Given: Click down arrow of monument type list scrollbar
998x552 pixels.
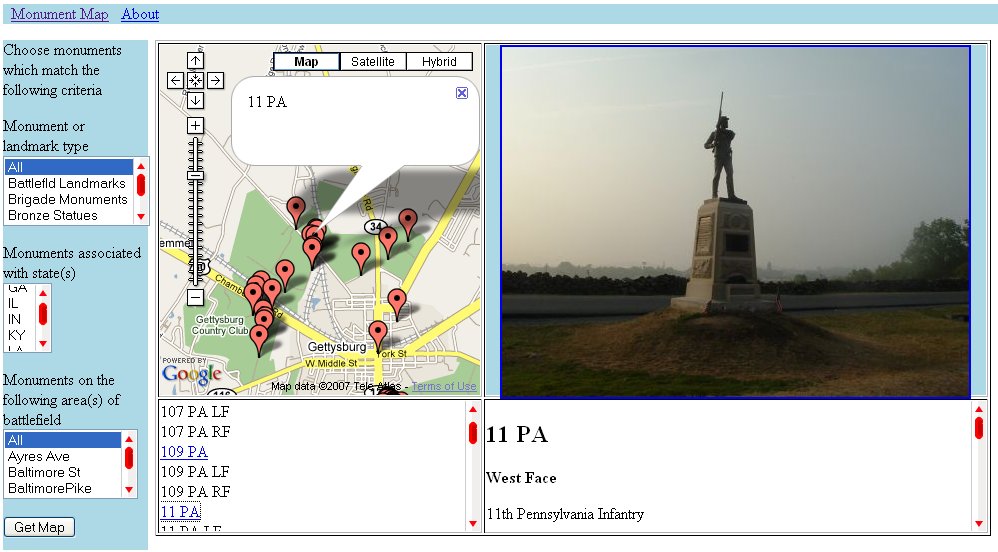Looking at the screenshot, I should (x=141, y=216).
